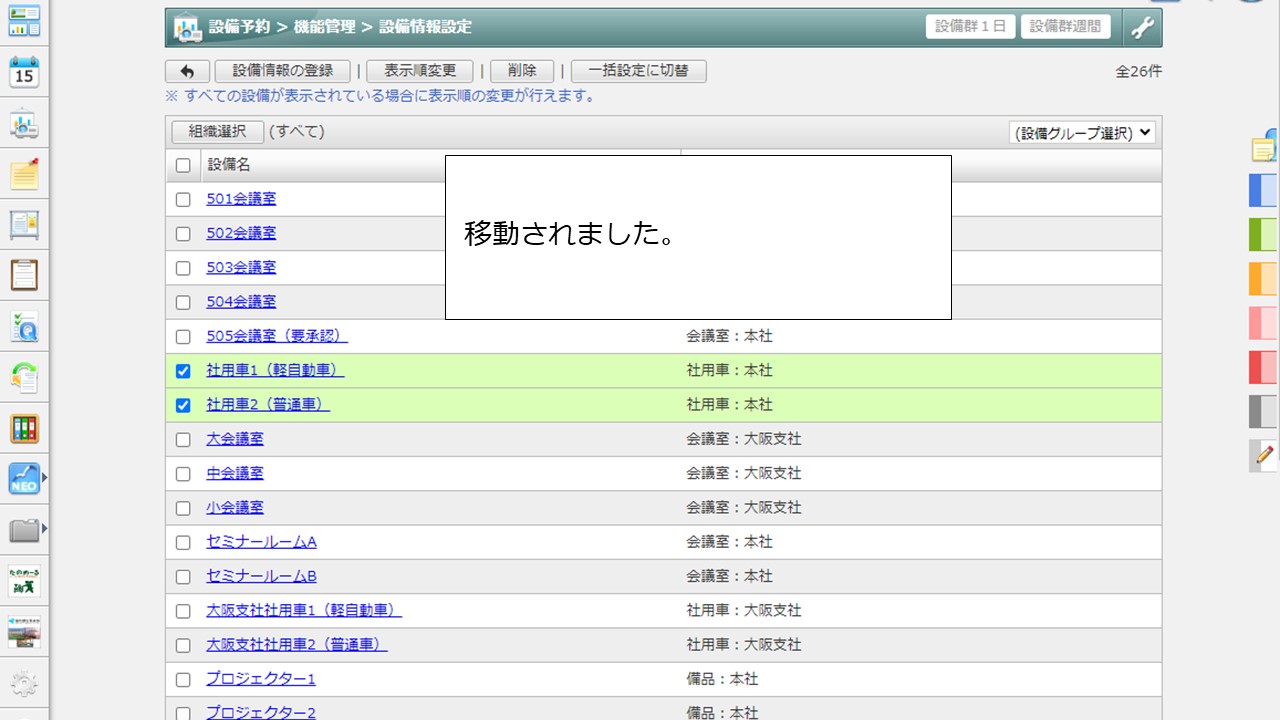Click the pencil edit icon on right edge
Viewport: 1280px width, 720px height.
(x=1264, y=454)
